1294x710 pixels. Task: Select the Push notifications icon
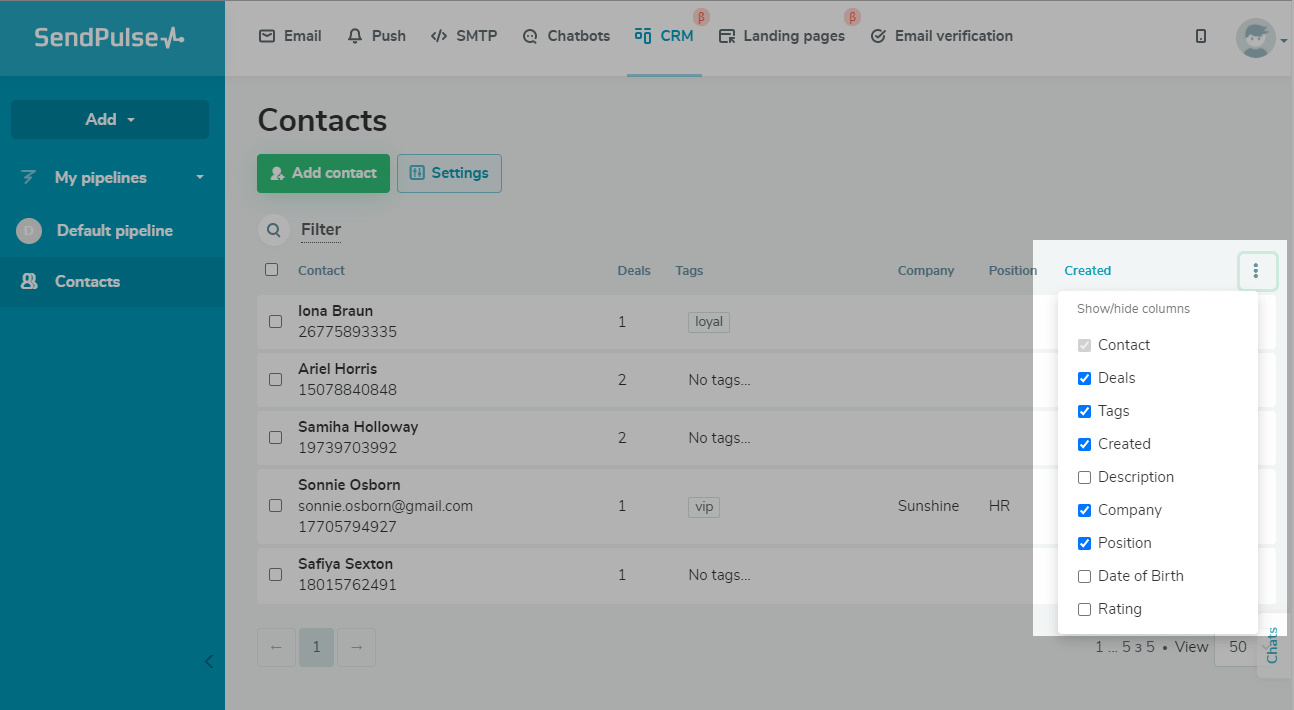pos(354,35)
